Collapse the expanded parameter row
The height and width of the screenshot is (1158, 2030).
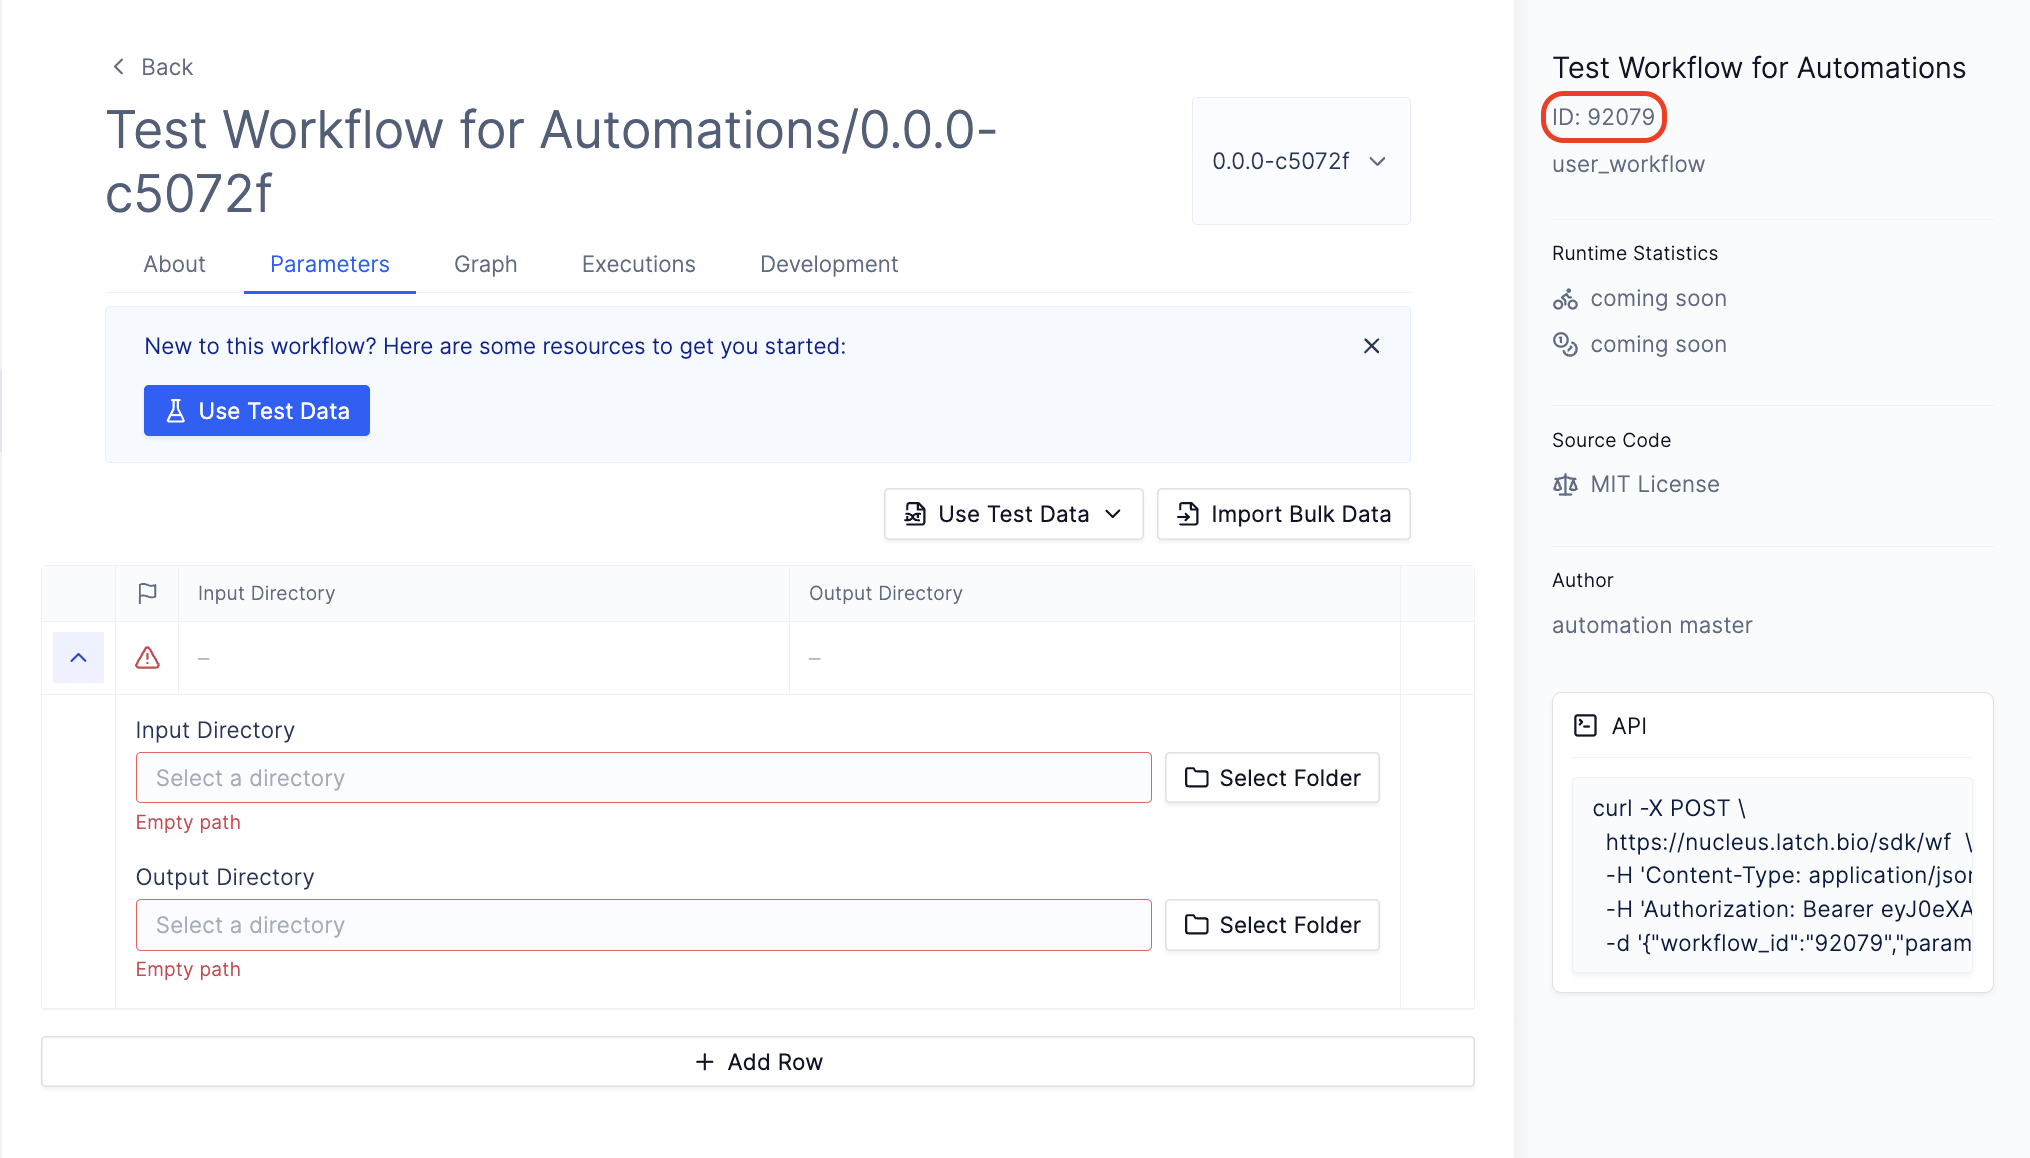click(78, 657)
